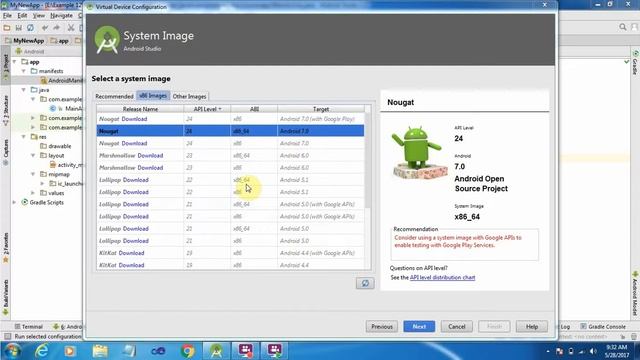Download Nougat x86 image with Google Play
The image size is (640, 360).
pyautogui.click(x=134, y=119)
